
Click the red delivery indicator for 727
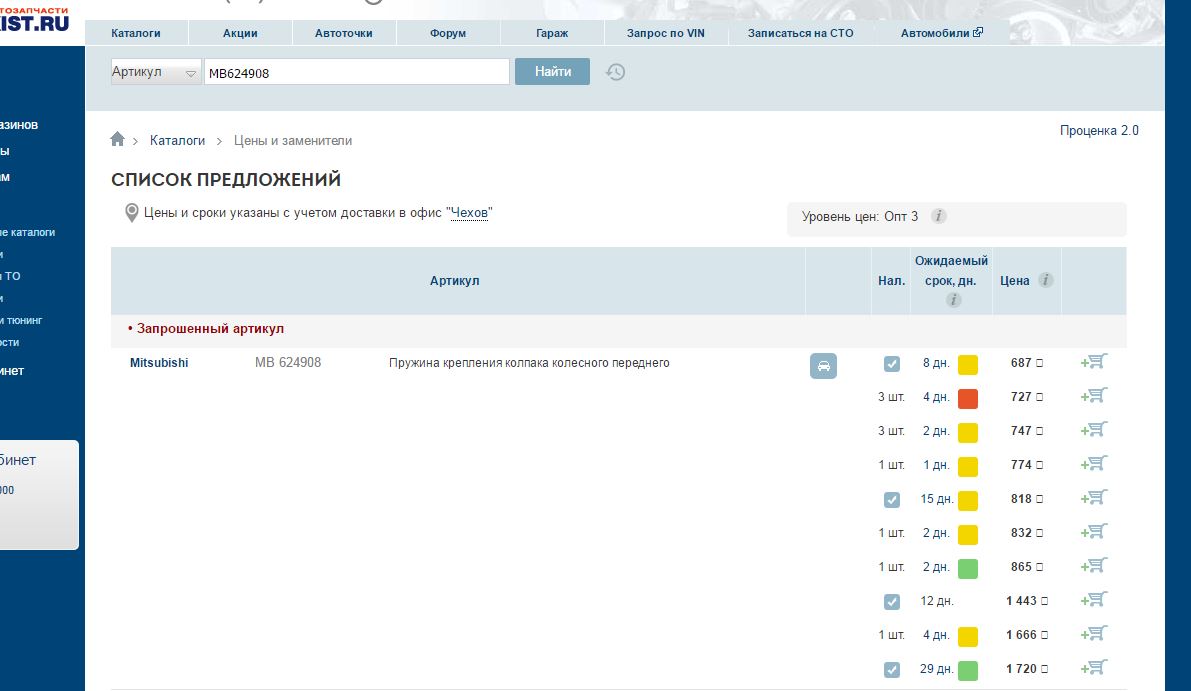tap(967, 398)
